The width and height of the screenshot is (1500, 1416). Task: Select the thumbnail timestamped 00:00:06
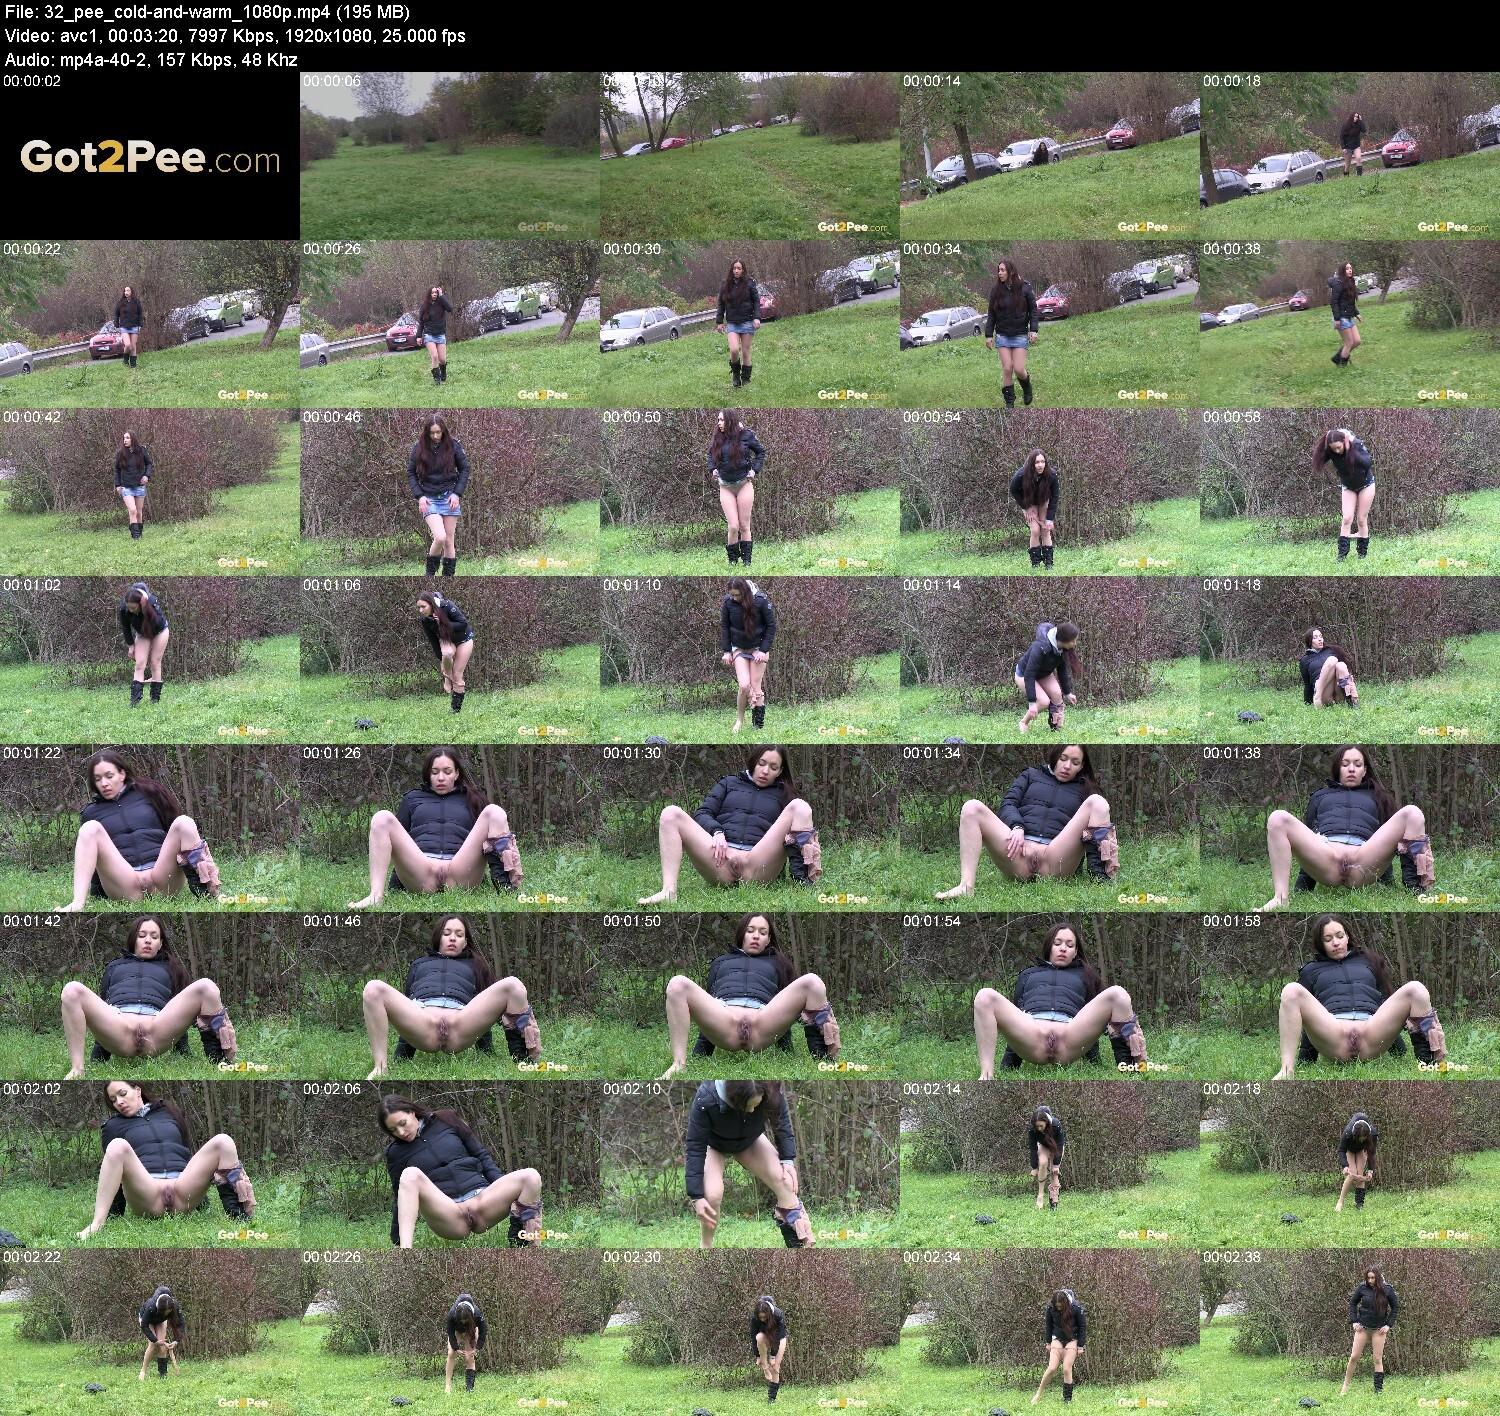pyautogui.click(x=450, y=157)
